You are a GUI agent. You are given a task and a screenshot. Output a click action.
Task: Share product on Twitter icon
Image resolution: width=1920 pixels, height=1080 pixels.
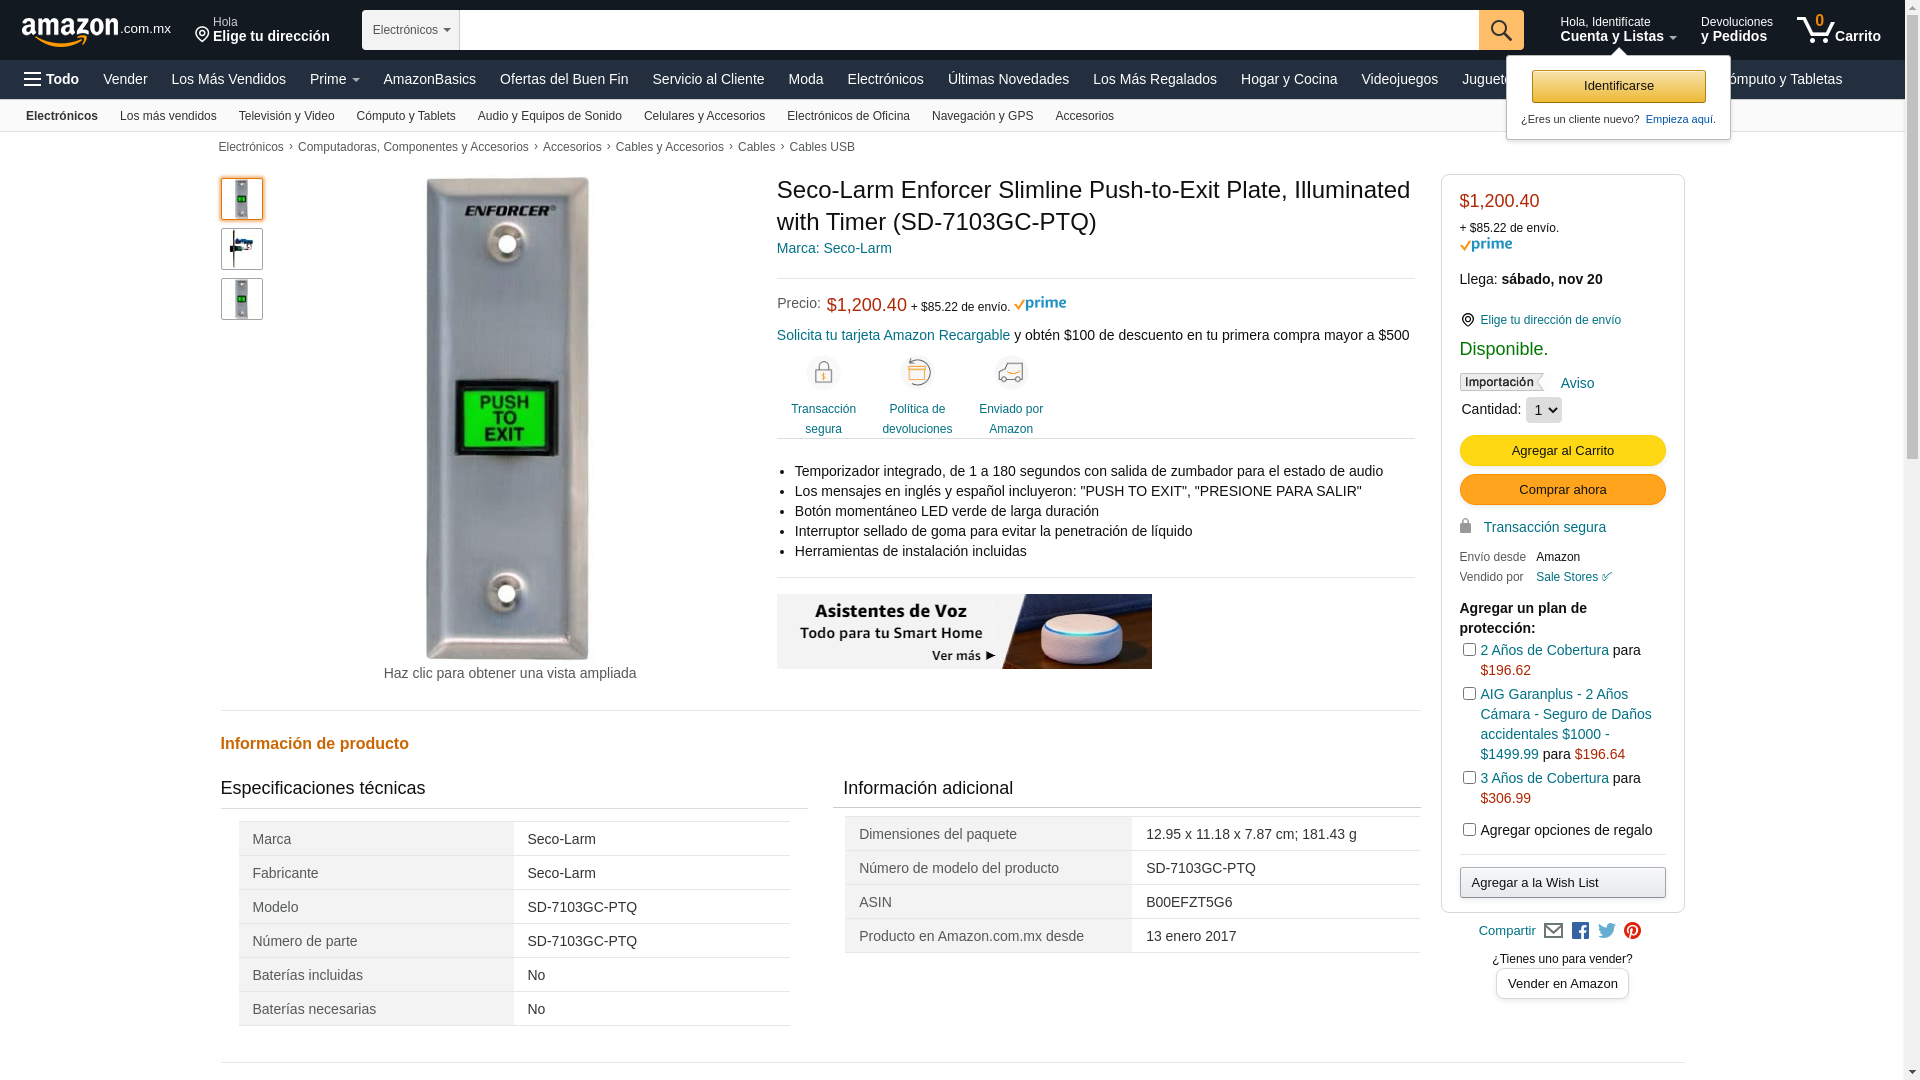pos(1607,931)
